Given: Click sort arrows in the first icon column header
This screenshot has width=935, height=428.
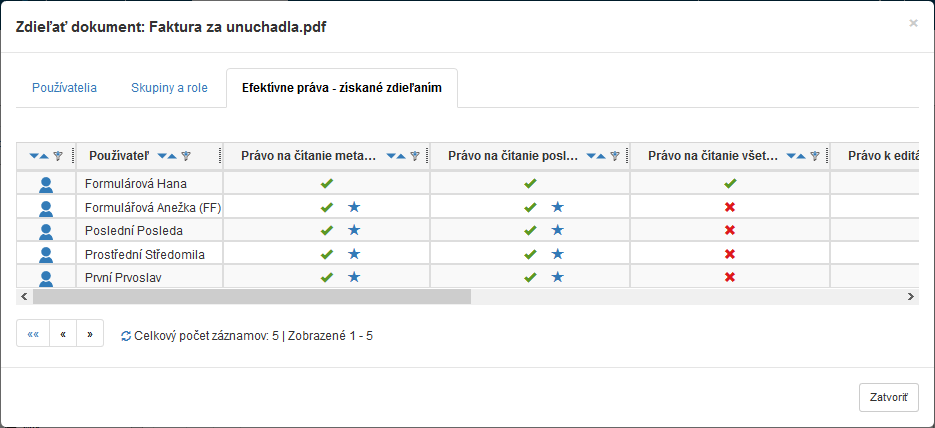Looking at the screenshot, I should pyautogui.click(x=39, y=156).
